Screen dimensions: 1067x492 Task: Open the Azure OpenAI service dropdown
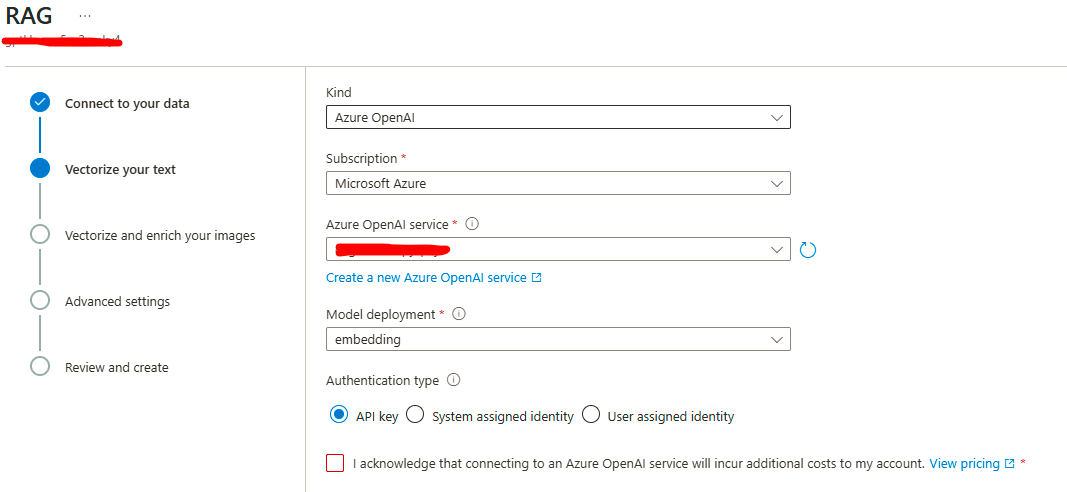pos(558,249)
